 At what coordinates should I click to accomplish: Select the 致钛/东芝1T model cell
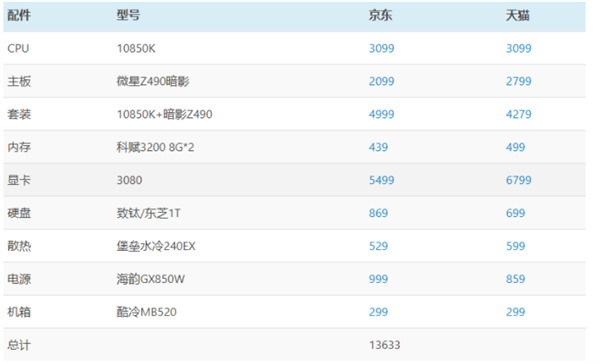pos(148,213)
